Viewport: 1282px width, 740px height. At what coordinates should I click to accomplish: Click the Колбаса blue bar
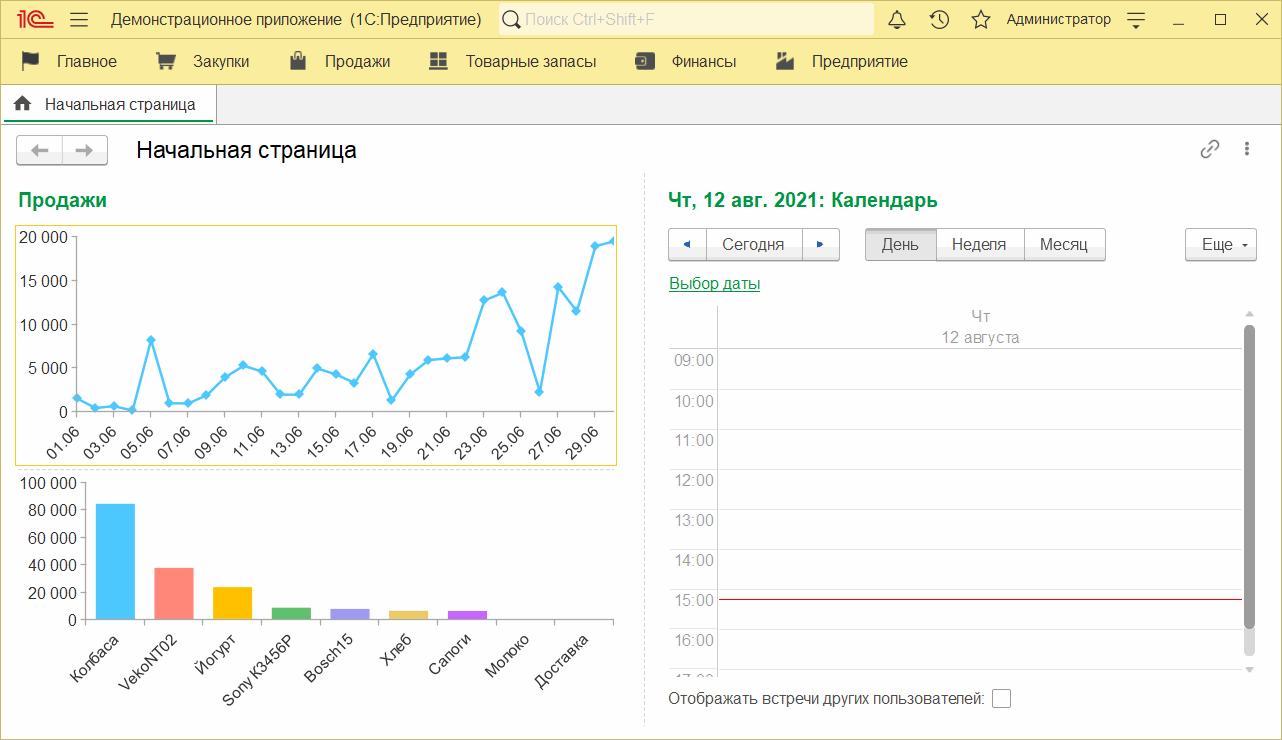click(115, 562)
